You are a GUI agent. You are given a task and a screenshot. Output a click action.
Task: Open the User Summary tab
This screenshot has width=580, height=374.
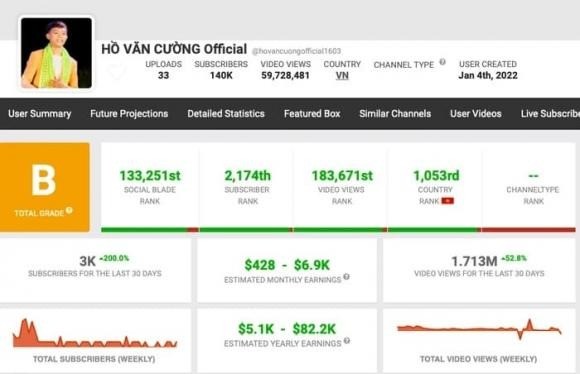click(40, 114)
